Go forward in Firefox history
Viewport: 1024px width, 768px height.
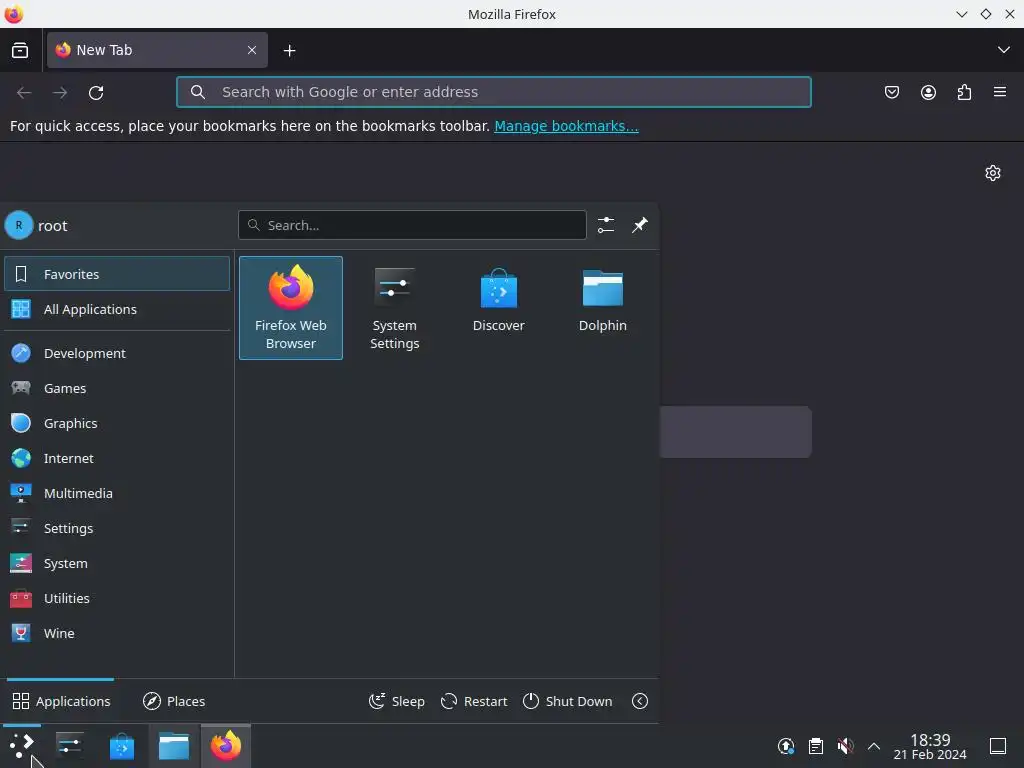click(60, 92)
